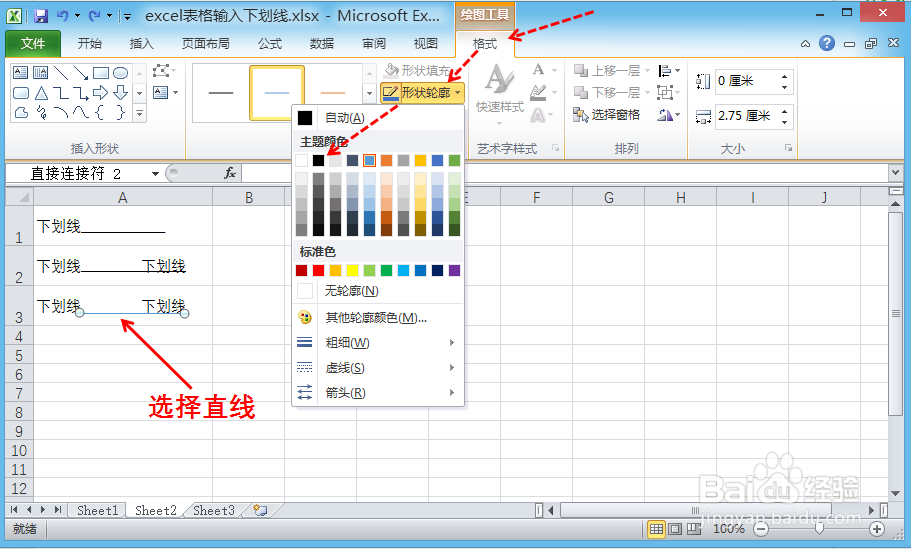Select the gray line shape style thumbnail
Viewport: 911px width, 549px height.
[x=221, y=93]
